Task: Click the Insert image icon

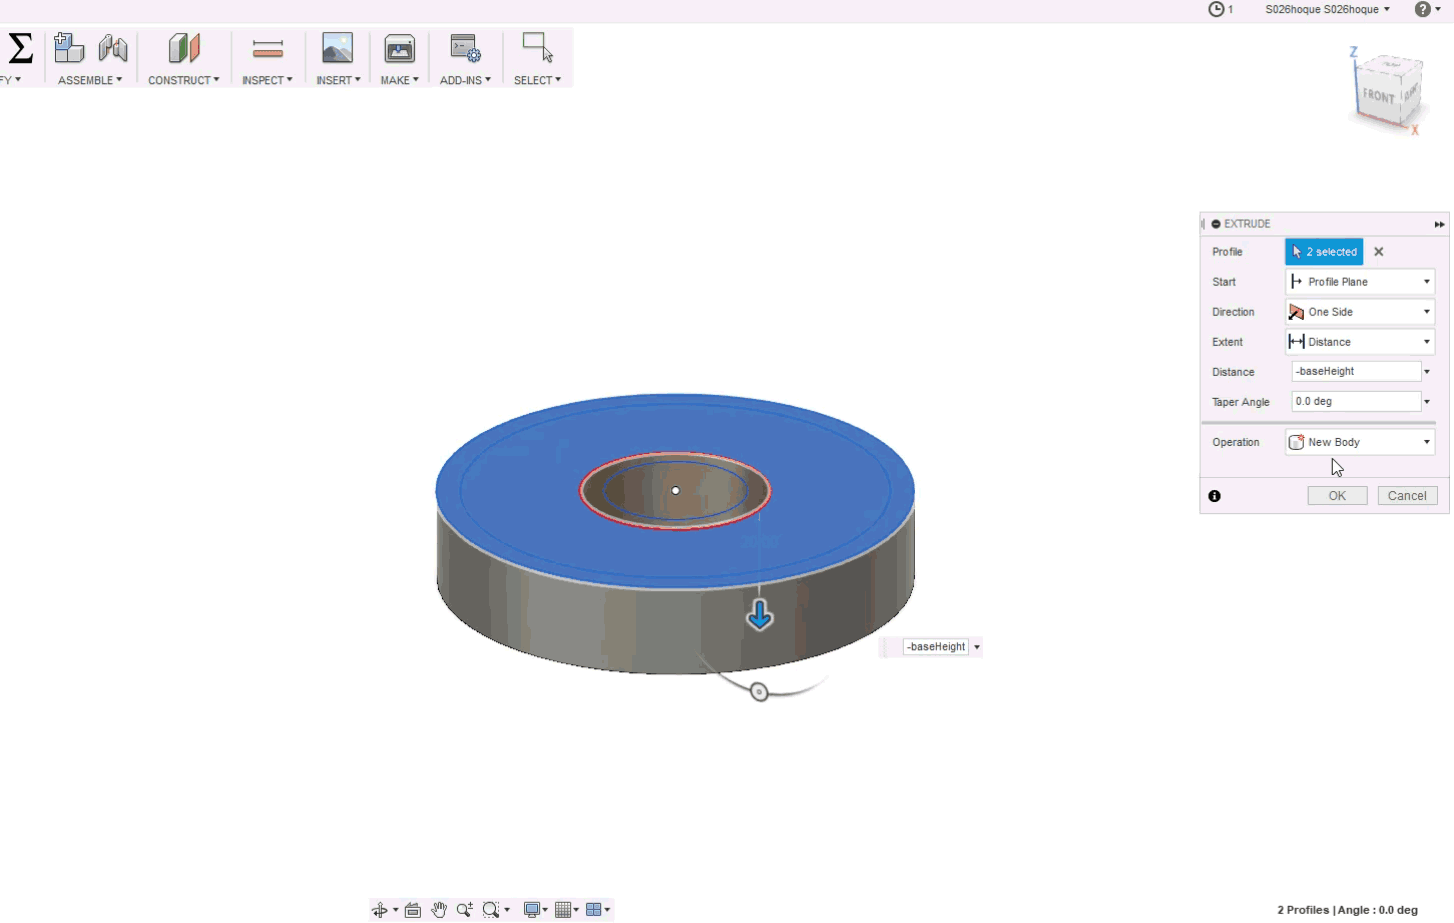Action: pos(337,48)
